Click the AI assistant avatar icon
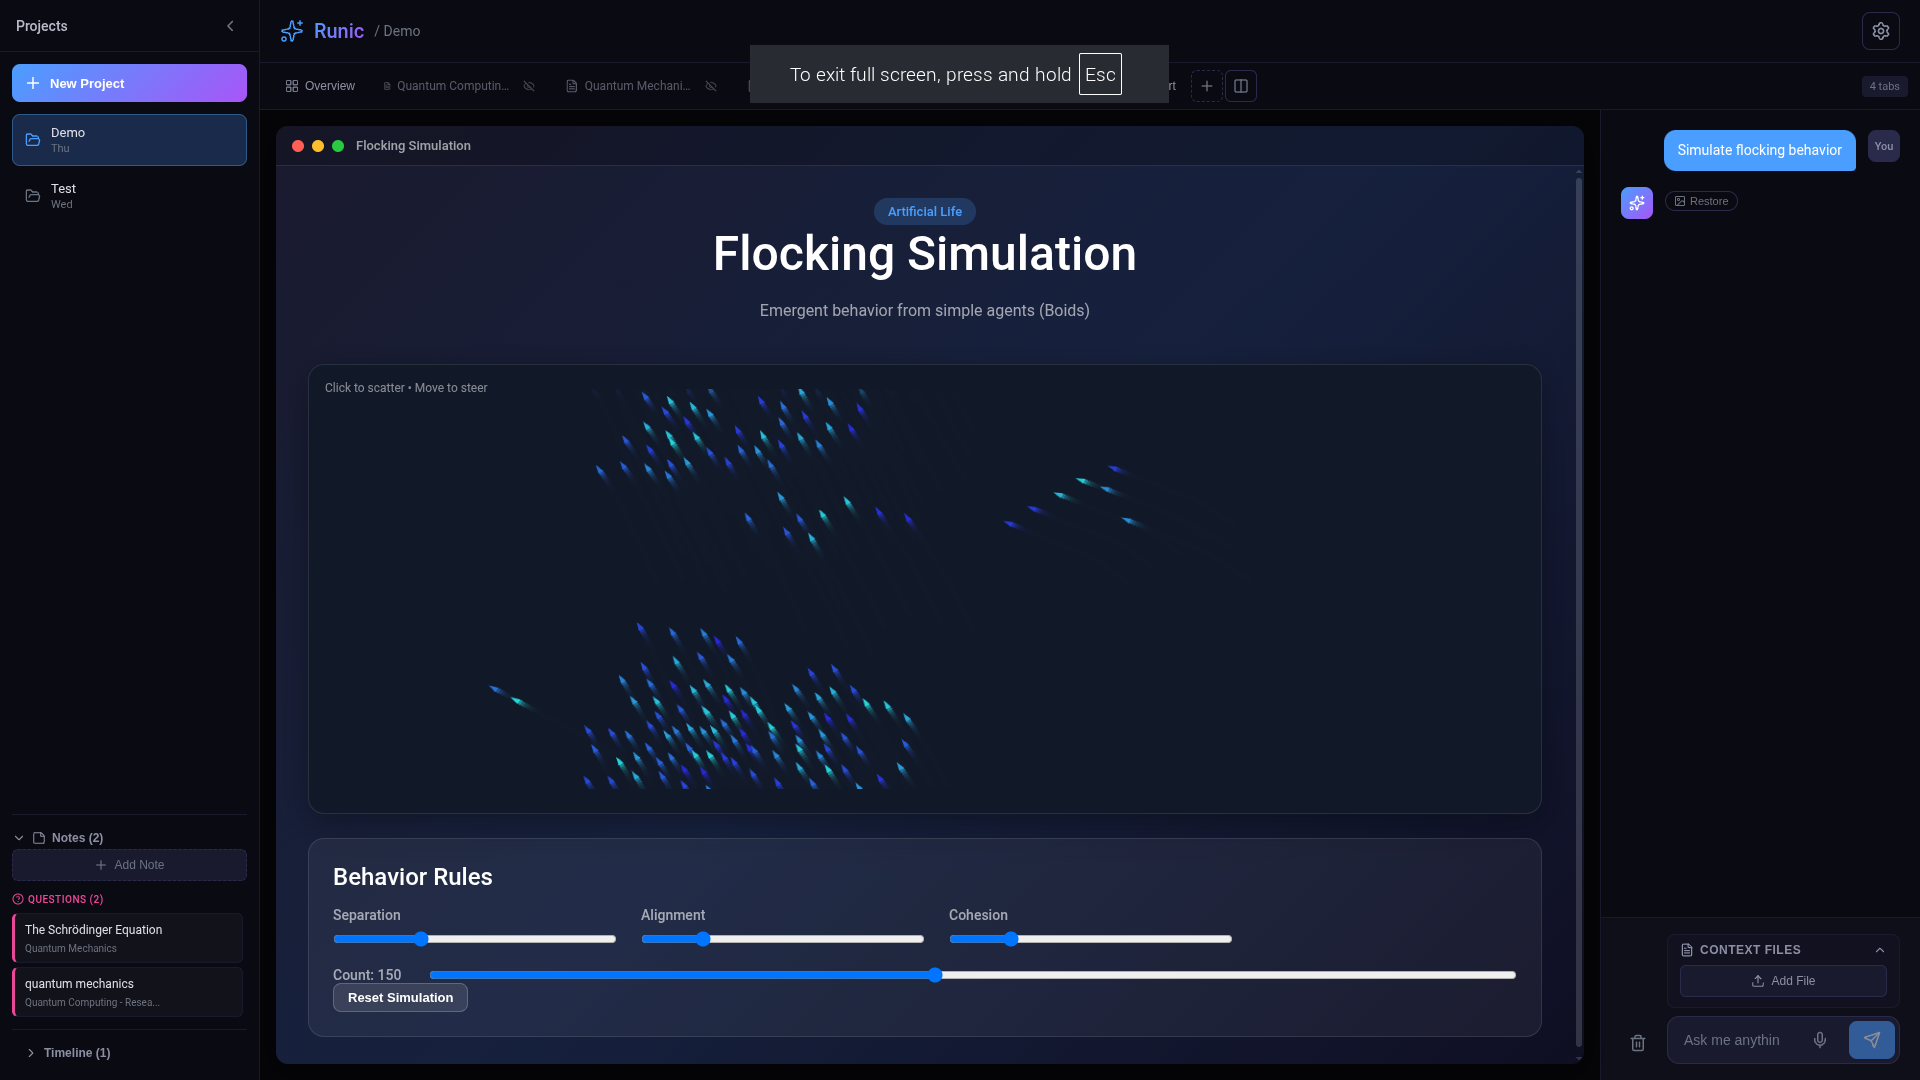Image resolution: width=1920 pixels, height=1080 pixels. 1637,203
